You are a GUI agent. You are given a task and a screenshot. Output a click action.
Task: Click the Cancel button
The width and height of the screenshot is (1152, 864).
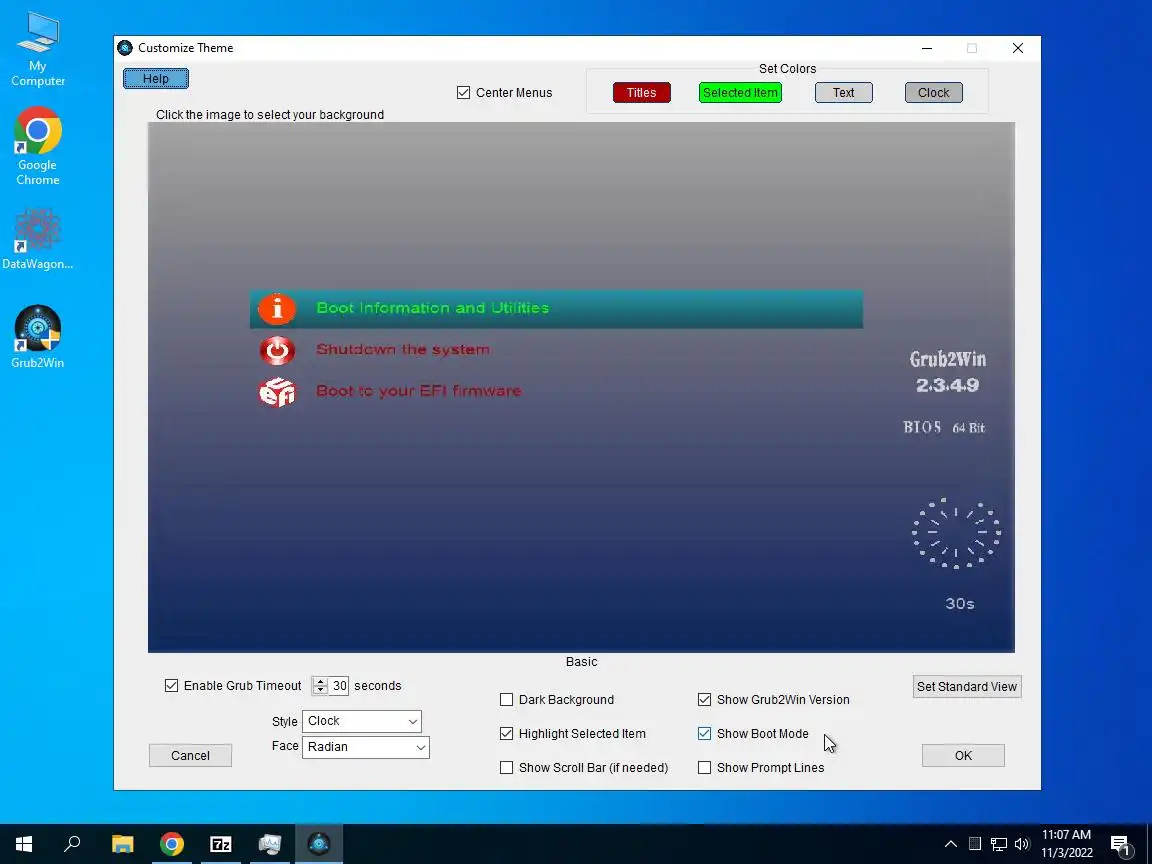point(190,755)
